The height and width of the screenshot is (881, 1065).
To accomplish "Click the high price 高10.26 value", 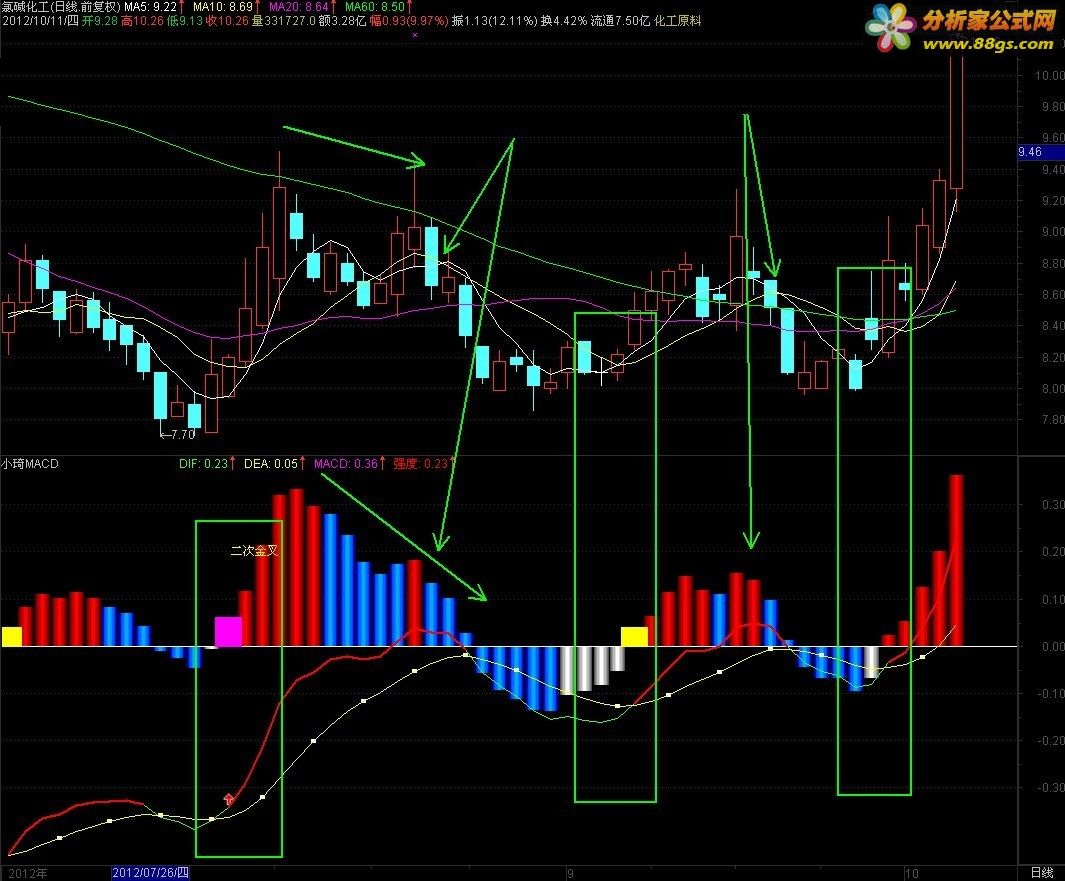I will [x=143, y=21].
